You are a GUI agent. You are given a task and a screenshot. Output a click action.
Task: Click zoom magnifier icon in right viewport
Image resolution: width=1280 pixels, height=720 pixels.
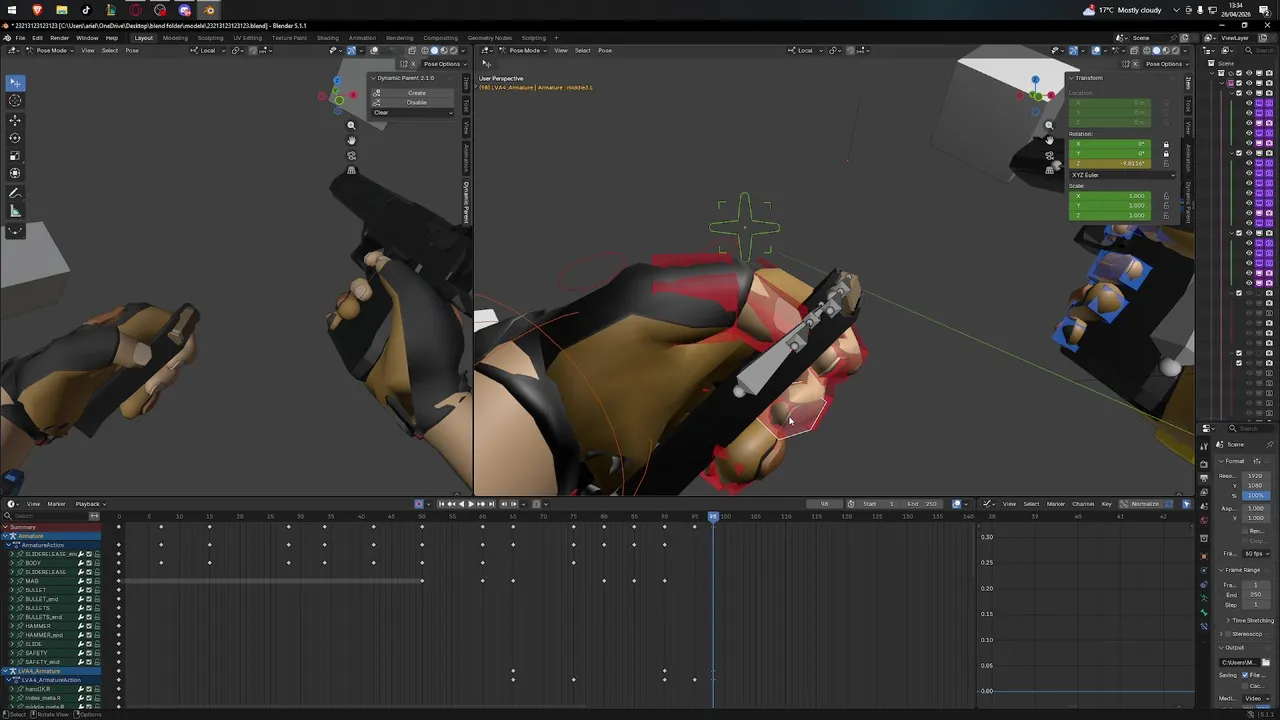pos(1049,125)
